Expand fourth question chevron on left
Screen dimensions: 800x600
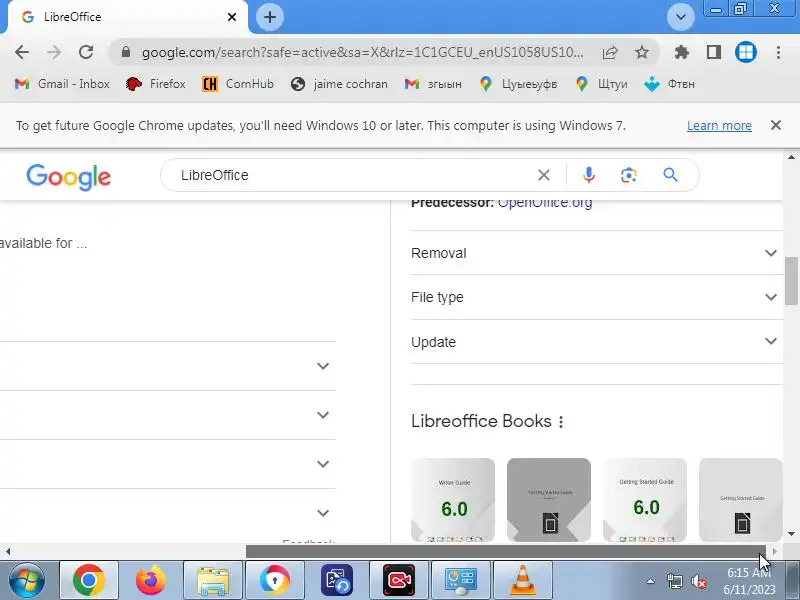[322, 513]
